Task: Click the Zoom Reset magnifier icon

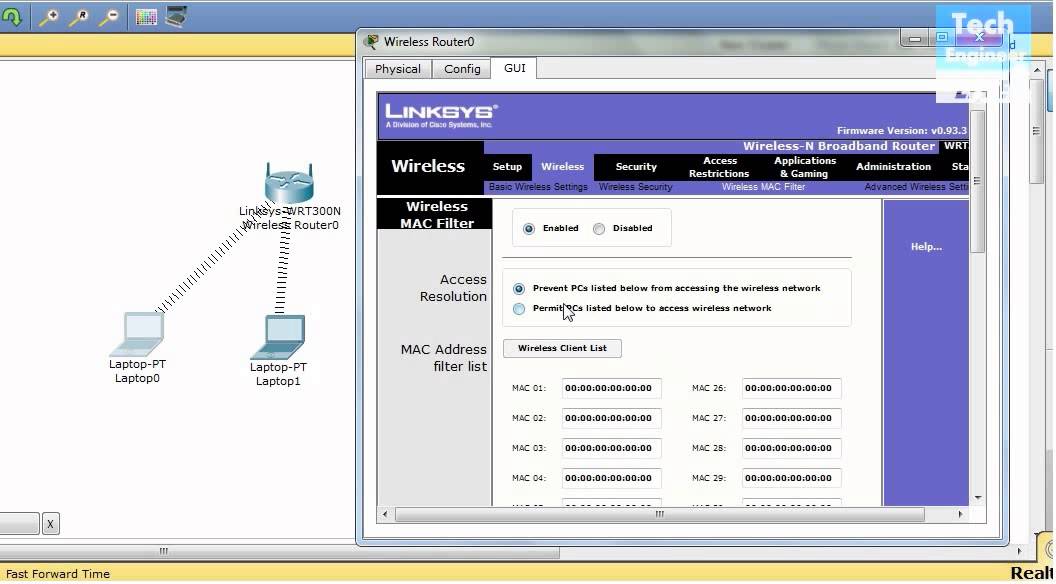Action: tap(79, 17)
